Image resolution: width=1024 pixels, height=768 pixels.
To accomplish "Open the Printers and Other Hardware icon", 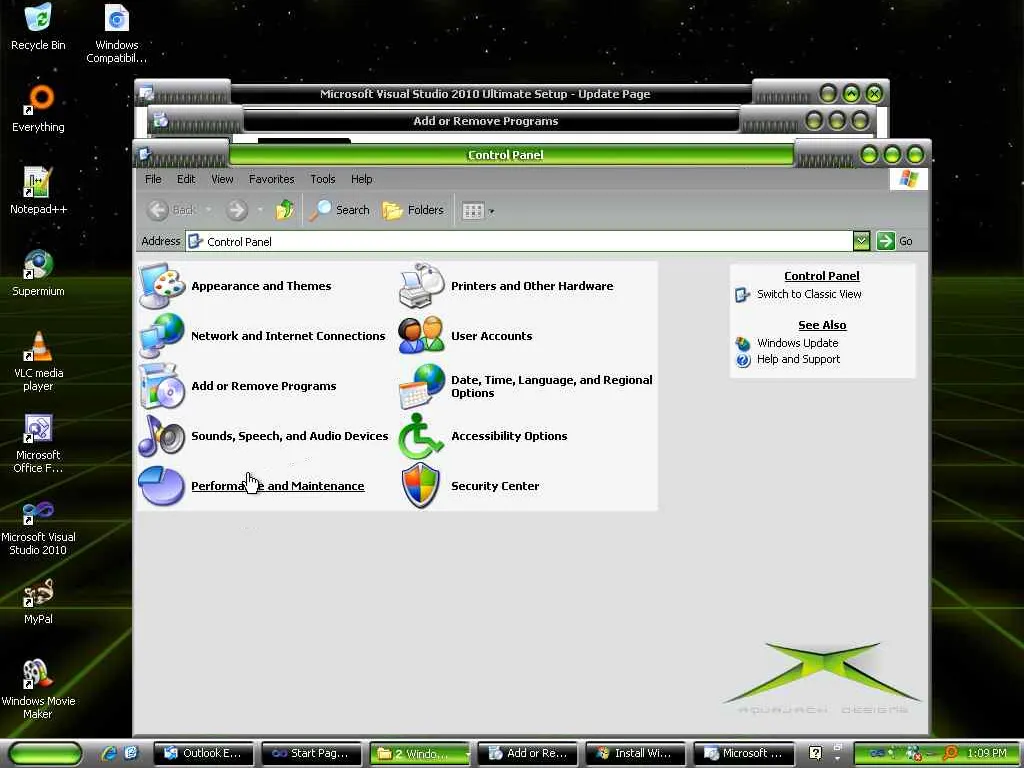I will [421, 286].
